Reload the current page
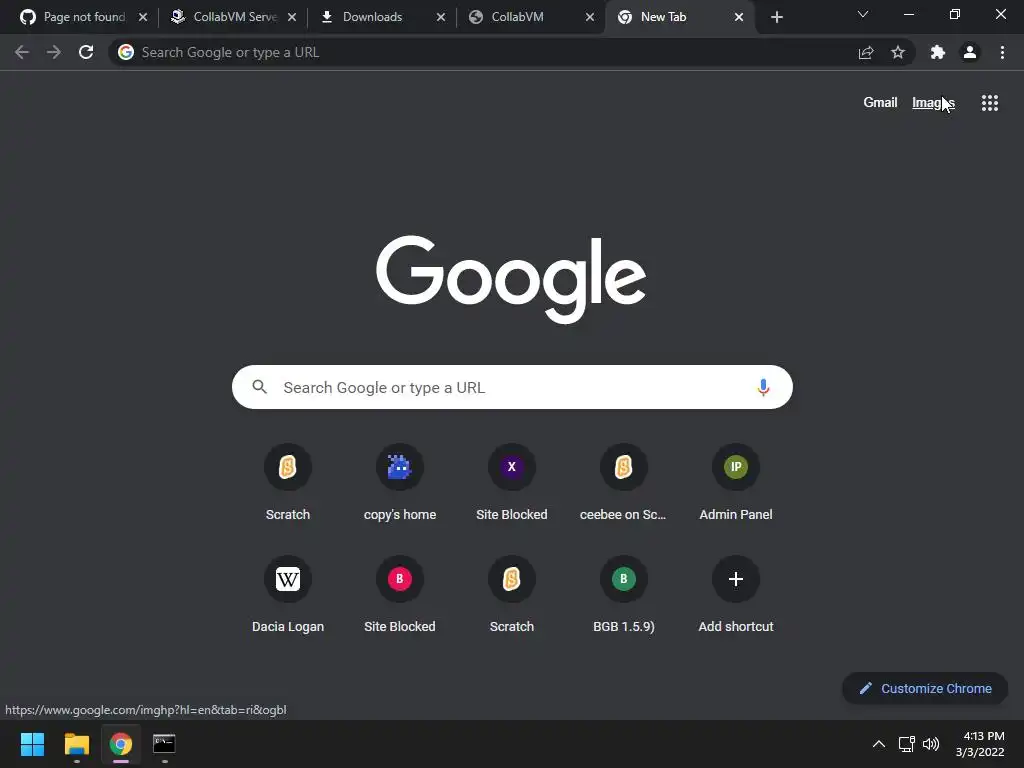1024x768 pixels. click(x=86, y=52)
